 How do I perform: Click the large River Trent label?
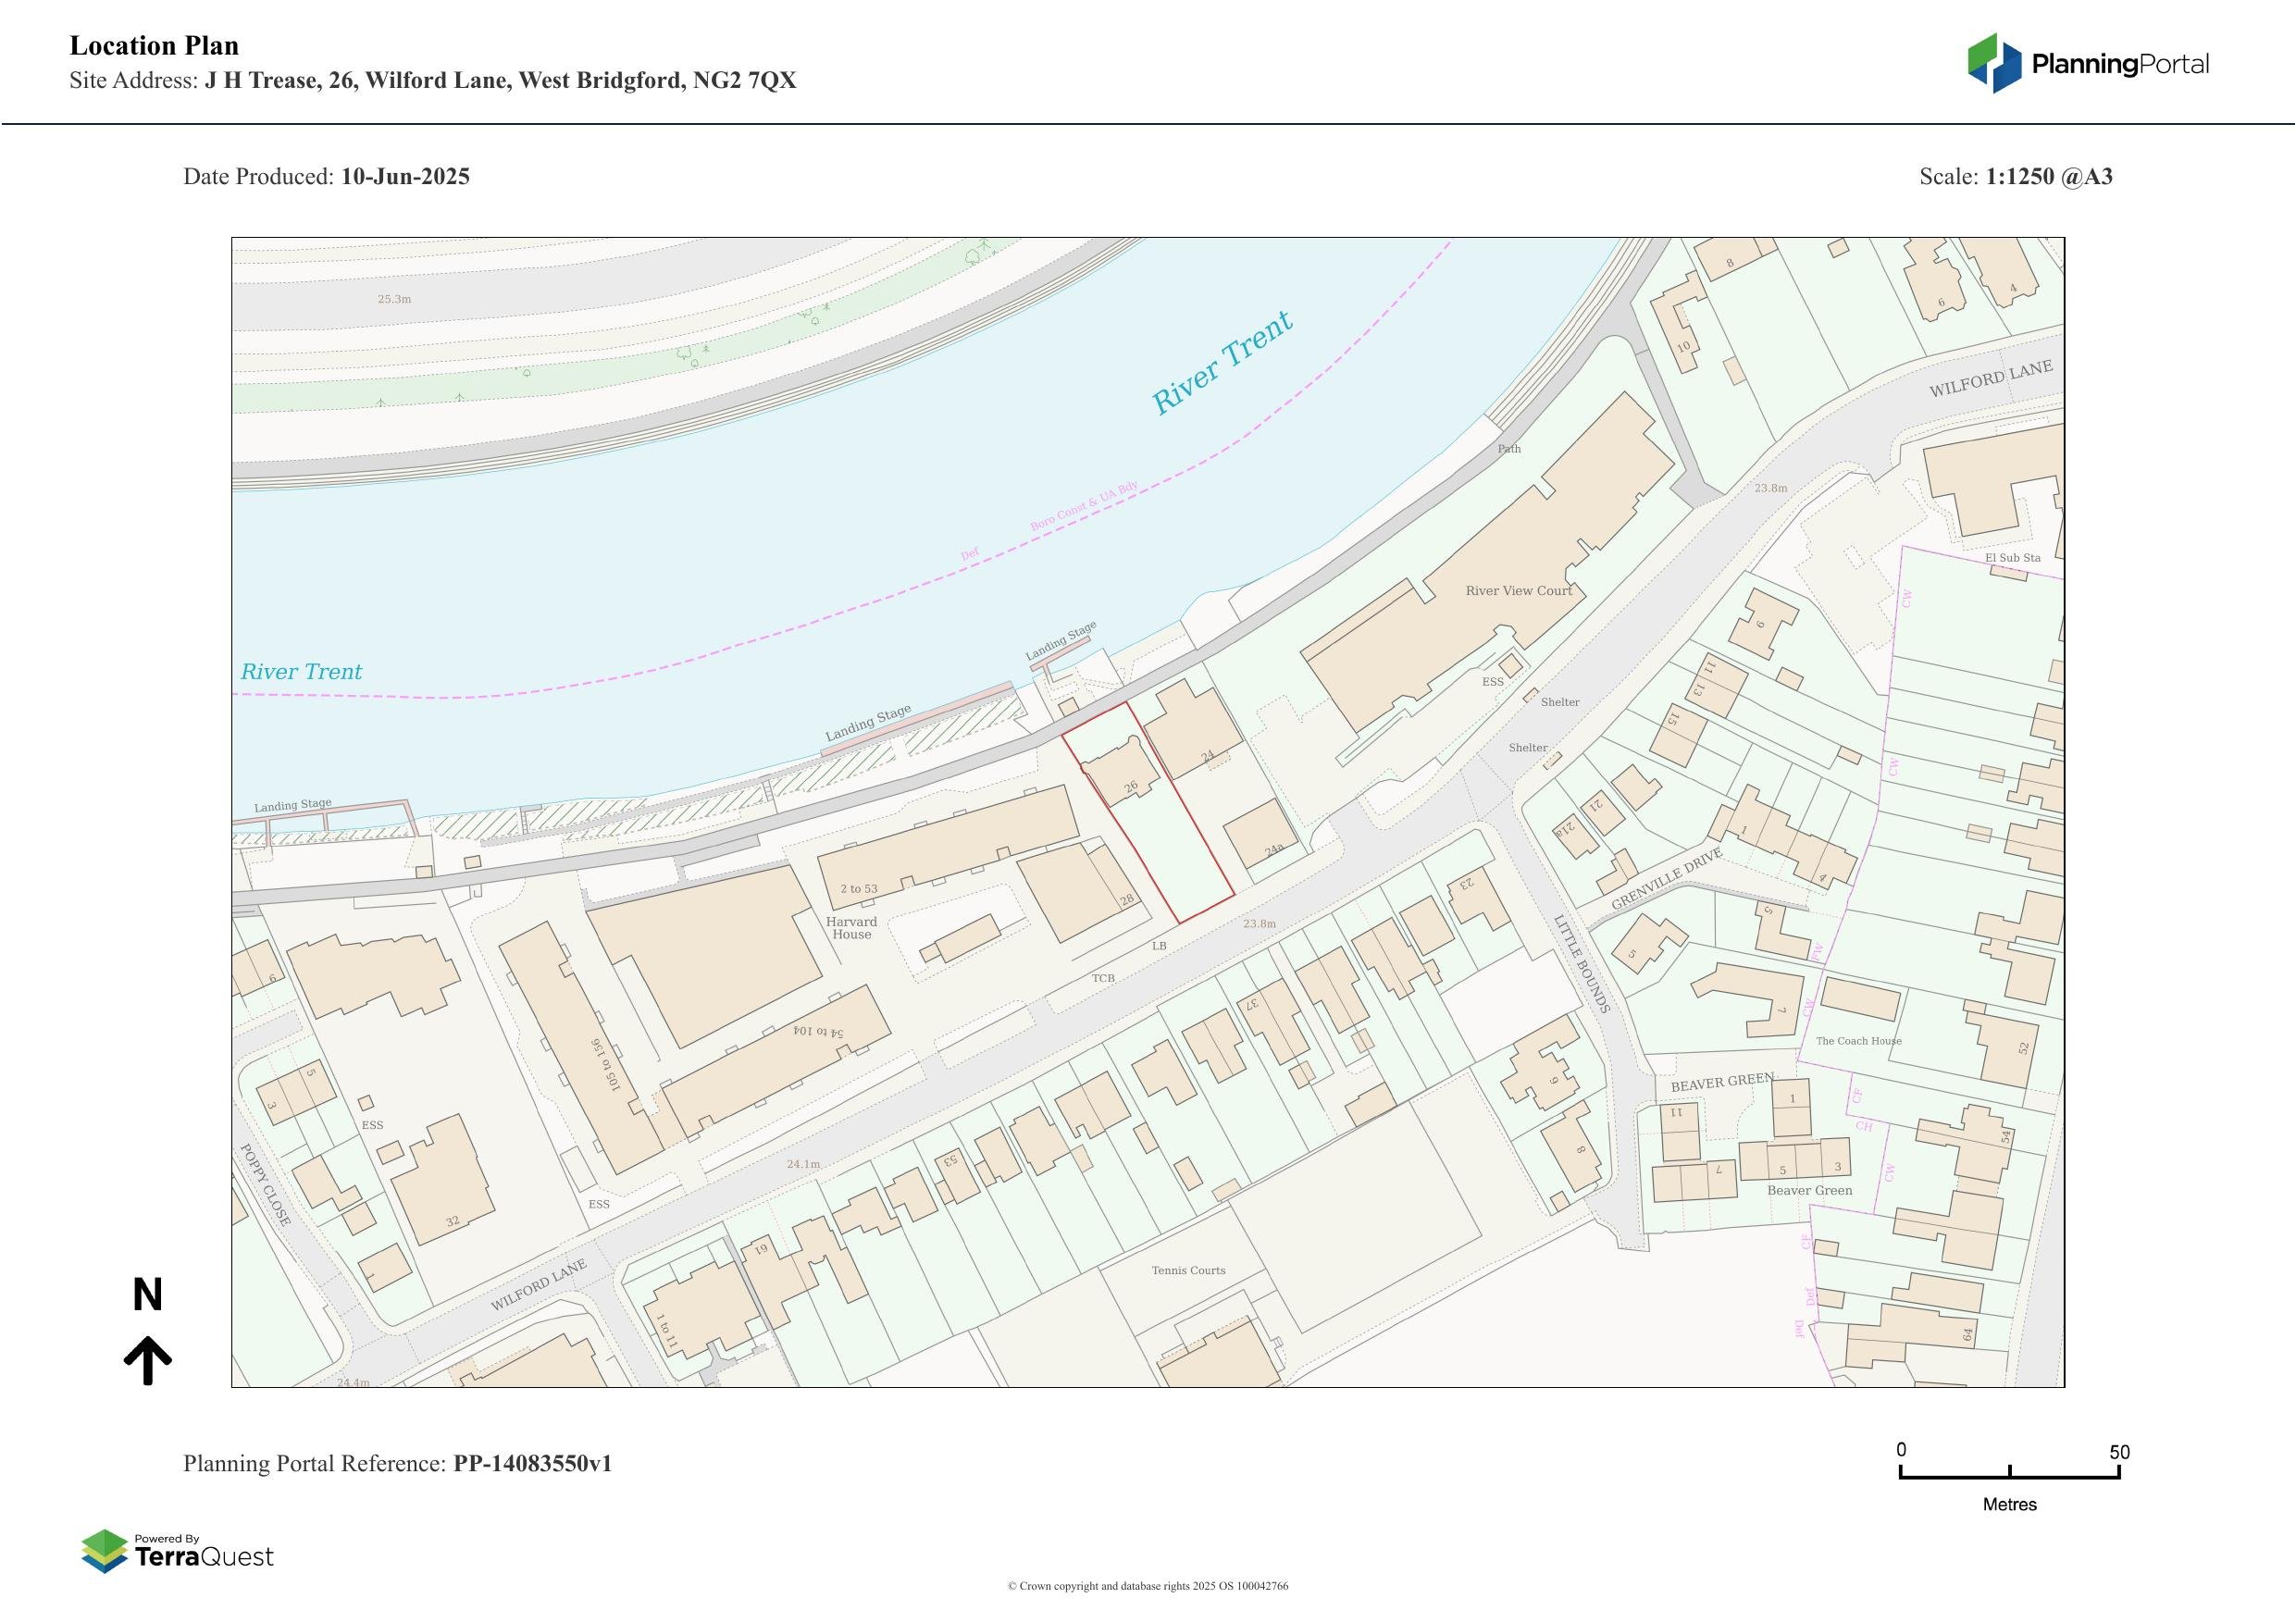(1222, 363)
